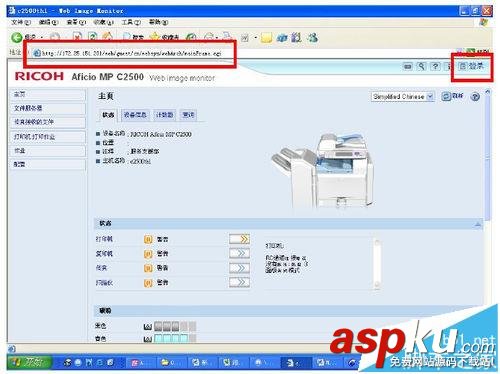
Task: Select the c2500tbl host name value
Action: coord(140,161)
